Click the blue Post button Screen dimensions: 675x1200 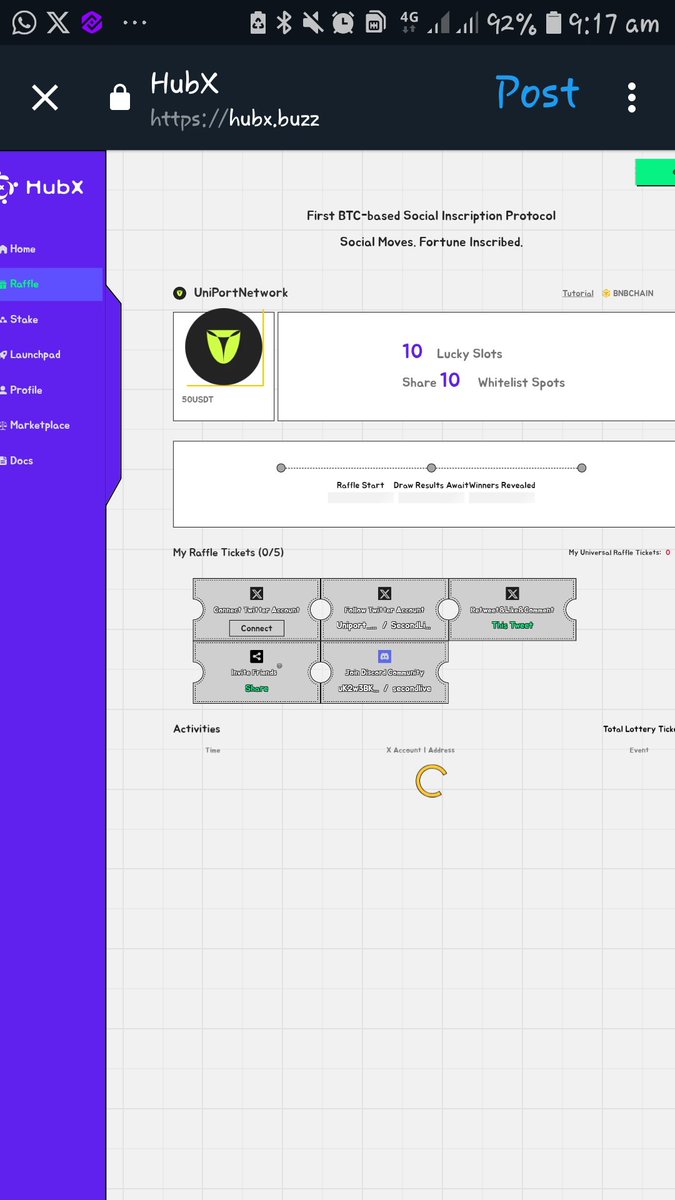537,93
